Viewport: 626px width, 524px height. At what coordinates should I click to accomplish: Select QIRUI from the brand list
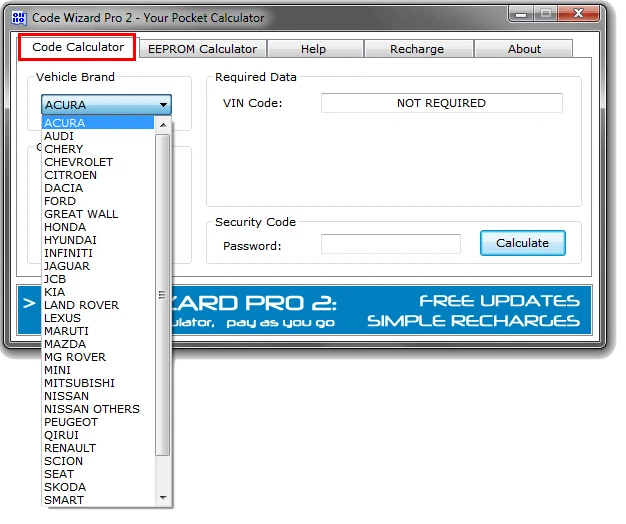[x=98, y=435]
